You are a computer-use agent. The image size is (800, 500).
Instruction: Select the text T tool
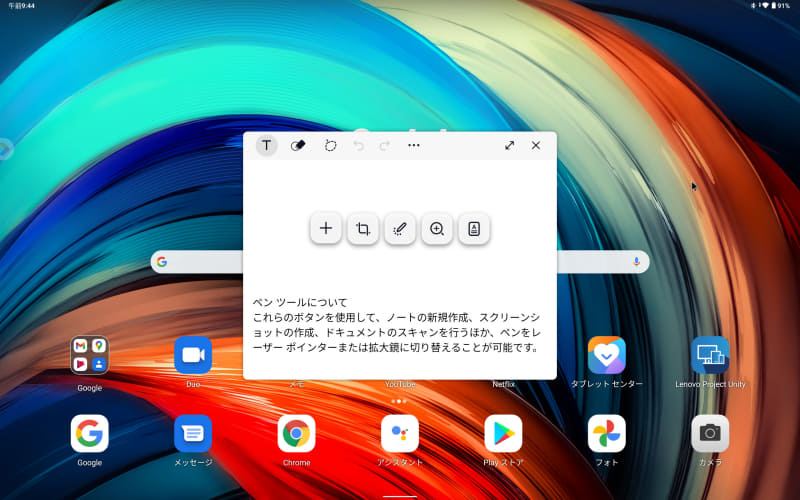coord(266,145)
